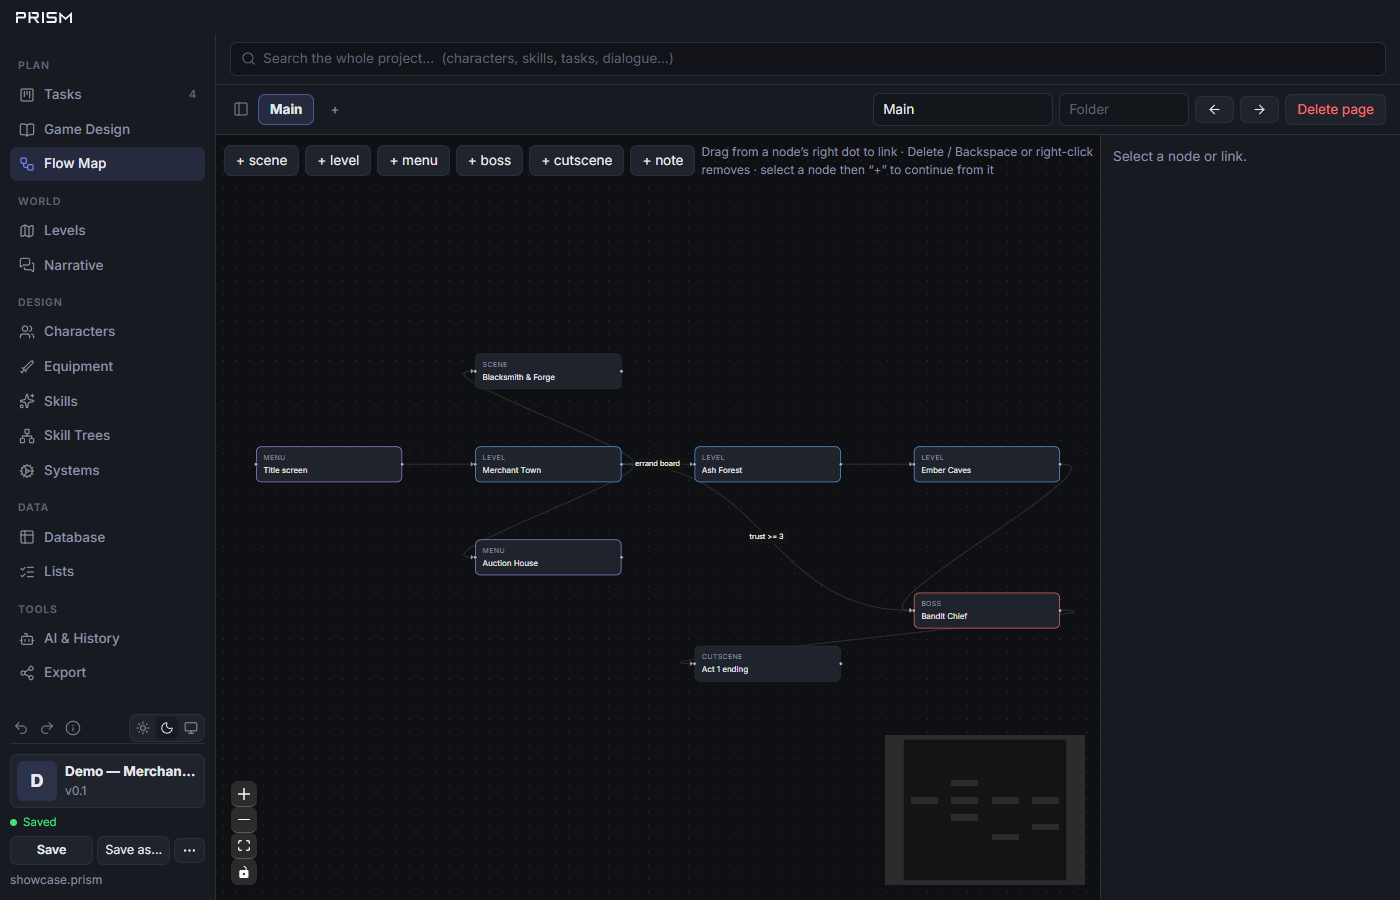
Task: Click the Tasks checklist icon
Action: tap(27, 94)
